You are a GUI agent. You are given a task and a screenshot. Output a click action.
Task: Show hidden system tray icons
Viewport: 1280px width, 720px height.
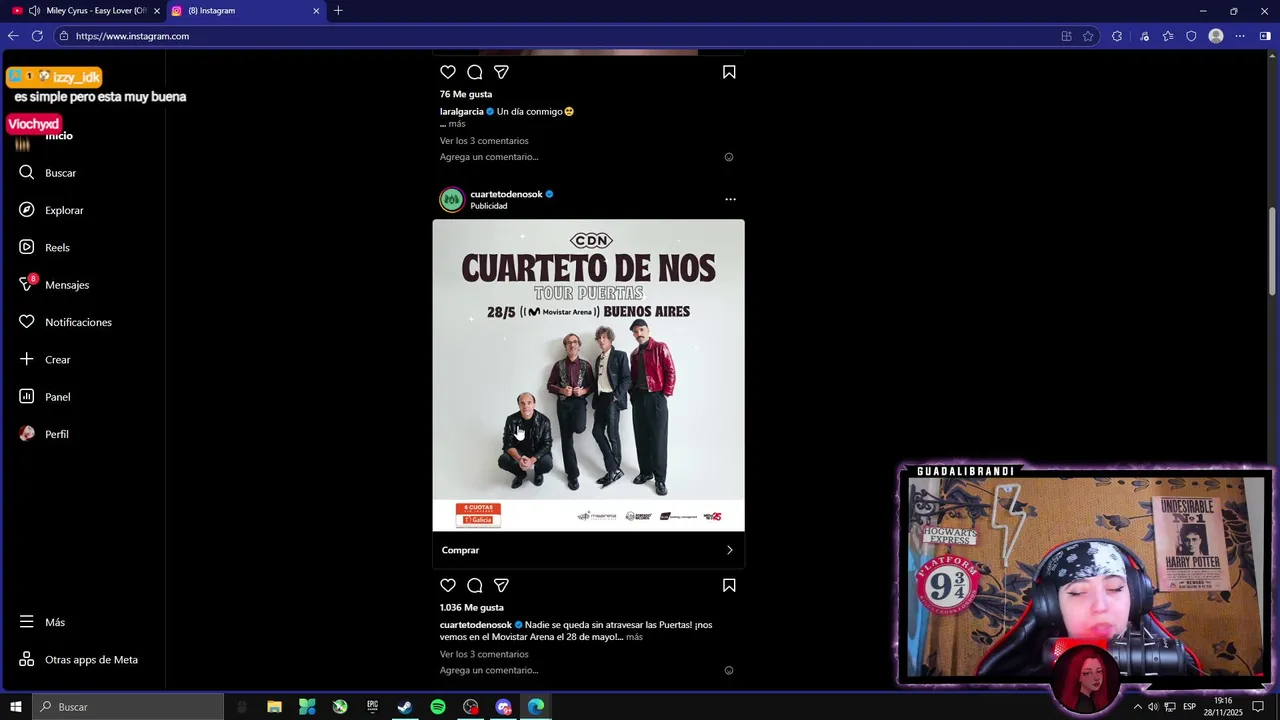(x=1137, y=707)
